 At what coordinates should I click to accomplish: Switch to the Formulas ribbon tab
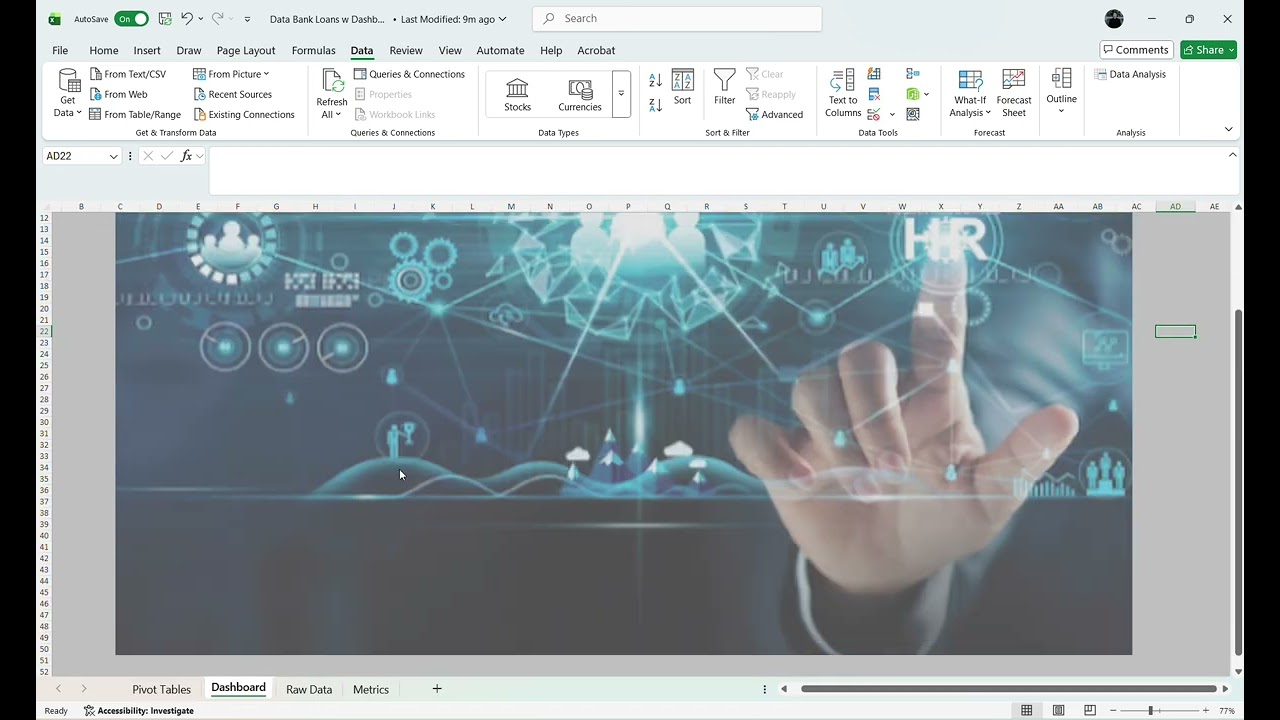coord(314,50)
